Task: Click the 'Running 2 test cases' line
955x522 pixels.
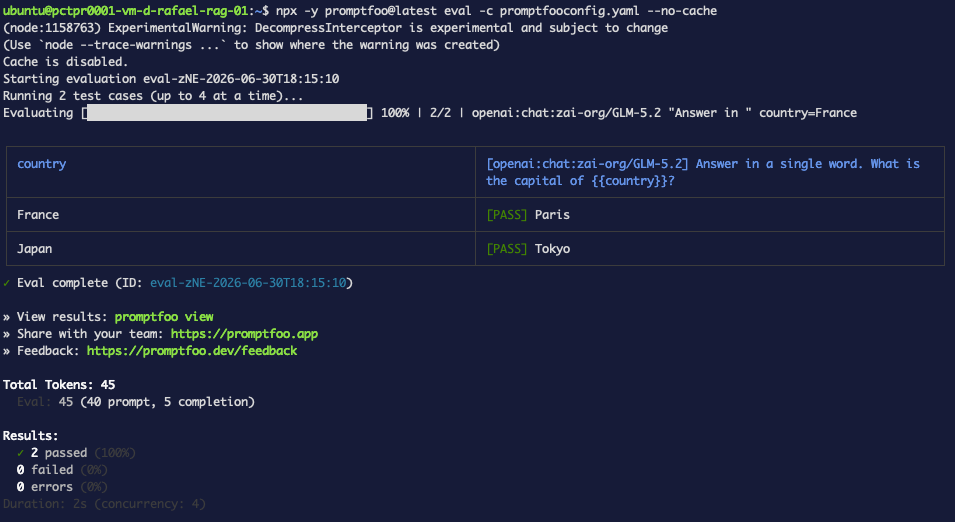Action: pos(153,96)
